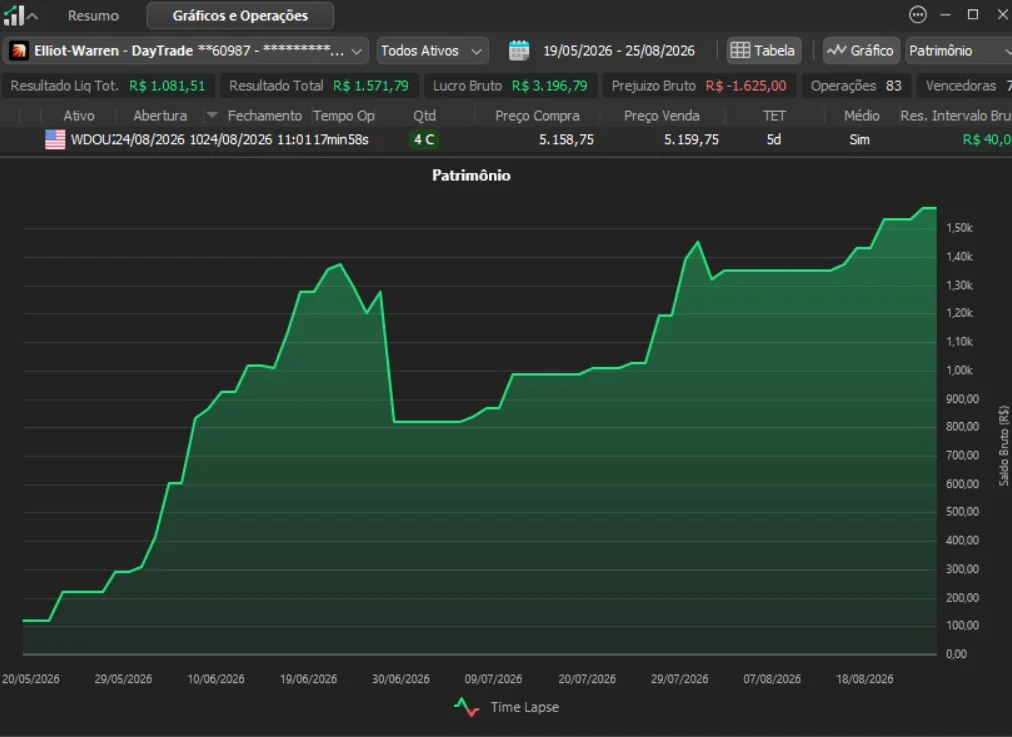
Task: Sort by the Preço Compra column header
Action: tap(537, 116)
